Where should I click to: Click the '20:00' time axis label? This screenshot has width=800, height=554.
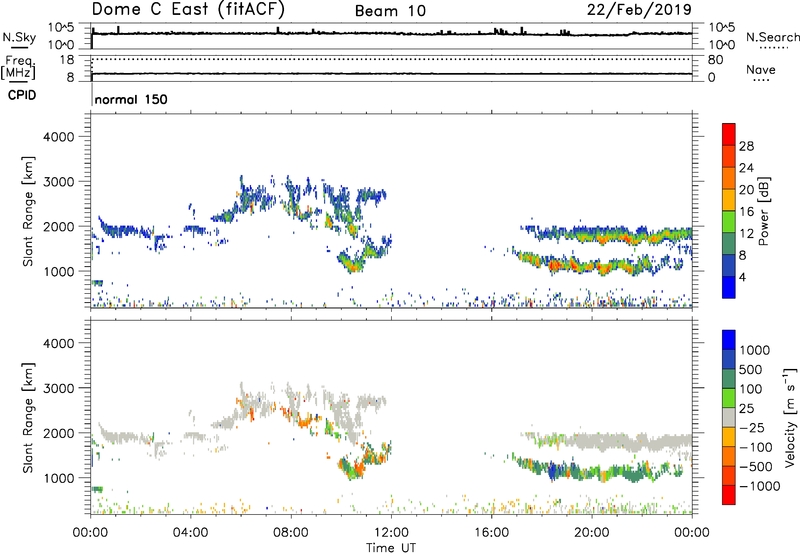point(592,533)
